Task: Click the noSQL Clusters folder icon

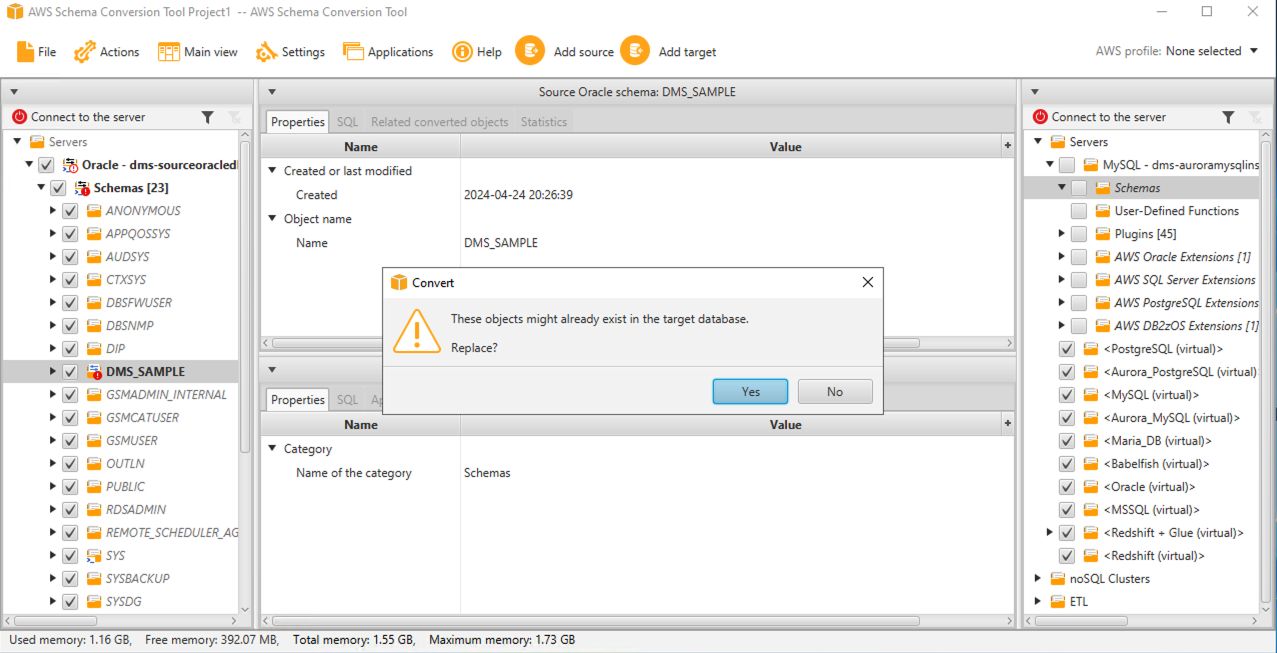Action: 1058,578
